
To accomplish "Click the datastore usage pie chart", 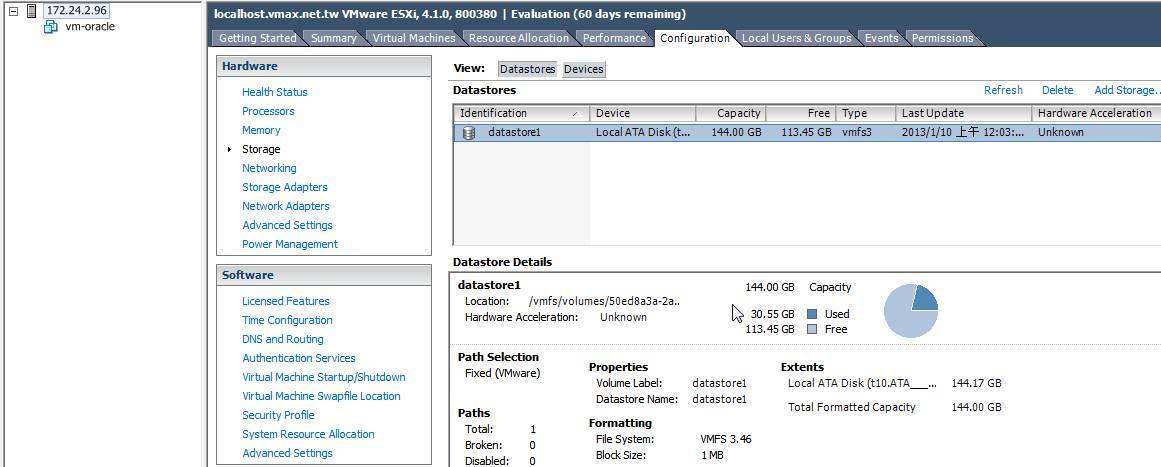I will click(911, 310).
